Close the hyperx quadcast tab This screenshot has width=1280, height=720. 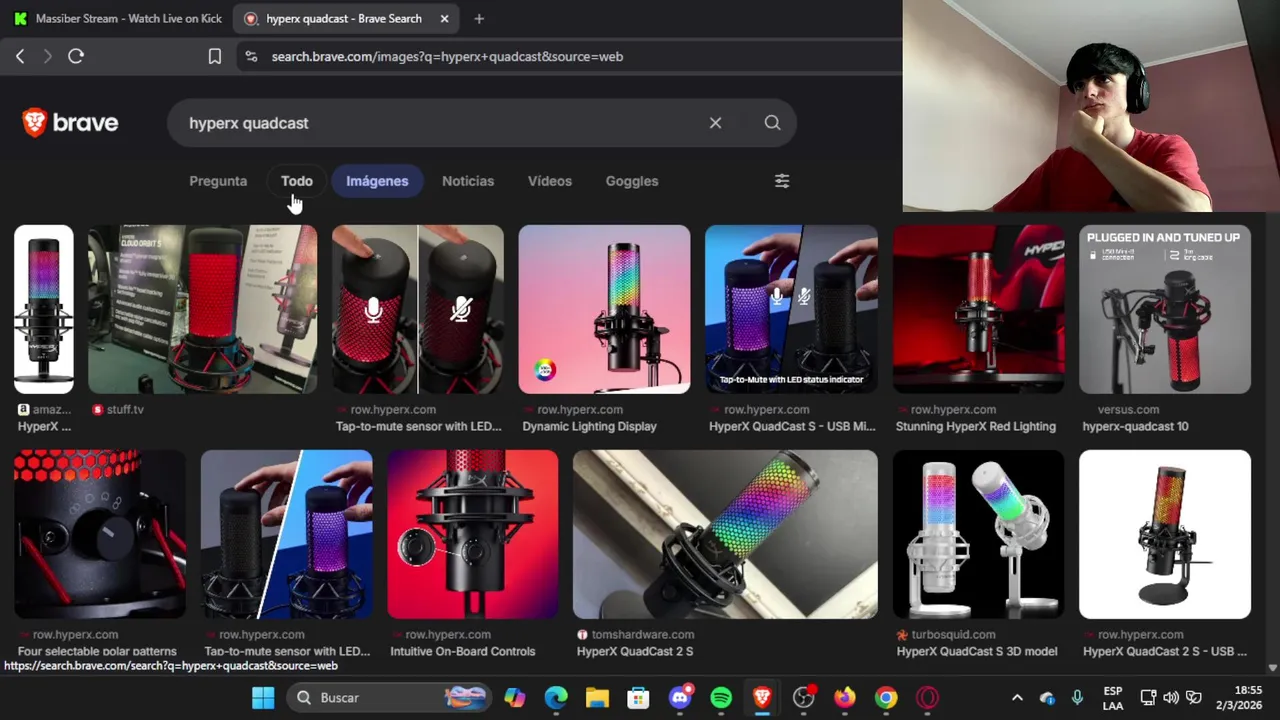(444, 18)
